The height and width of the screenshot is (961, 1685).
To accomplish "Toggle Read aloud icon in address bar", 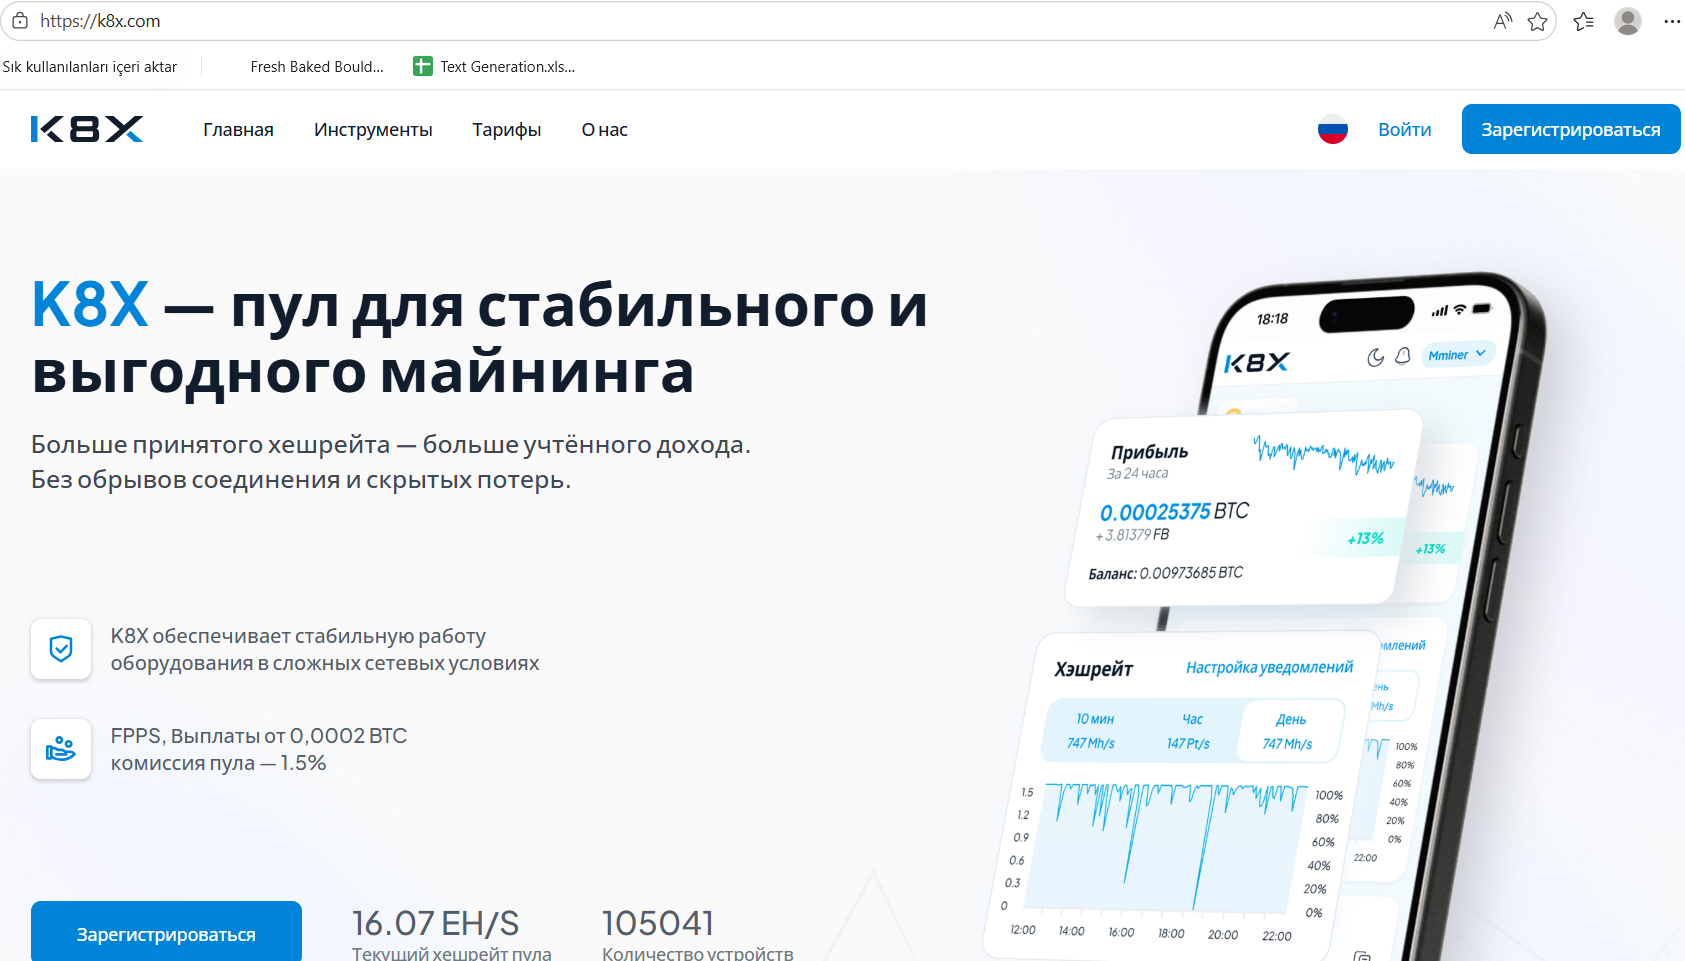I will 1502,21.
